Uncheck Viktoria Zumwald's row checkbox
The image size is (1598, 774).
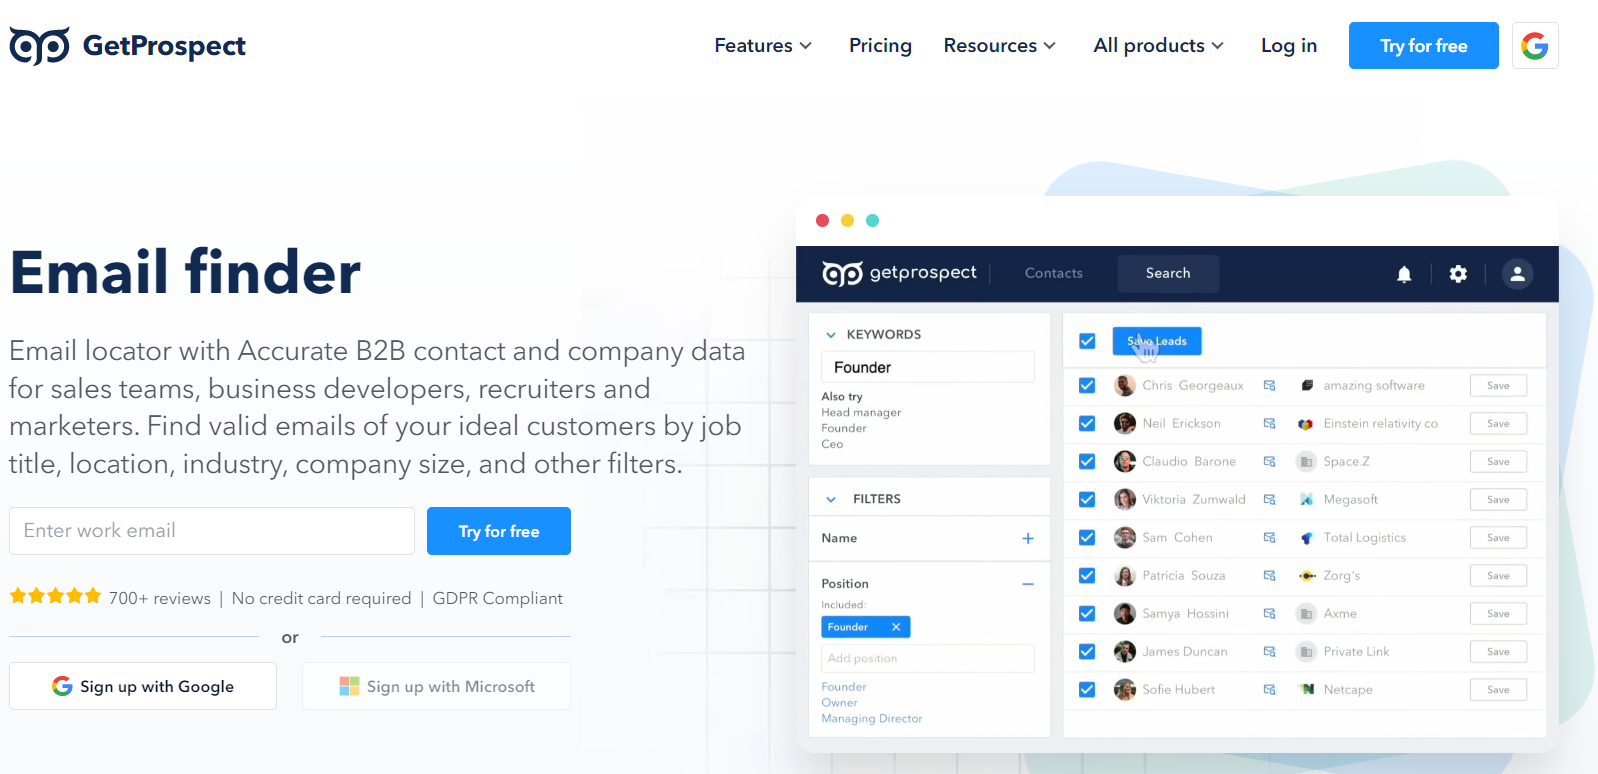click(x=1087, y=499)
